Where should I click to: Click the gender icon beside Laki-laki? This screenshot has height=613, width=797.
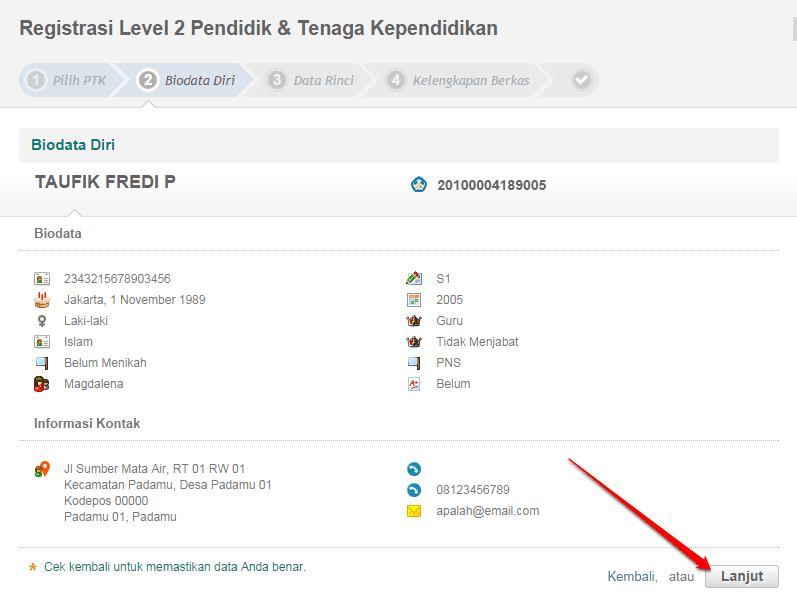pyautogui.click(x=42, y=321)
